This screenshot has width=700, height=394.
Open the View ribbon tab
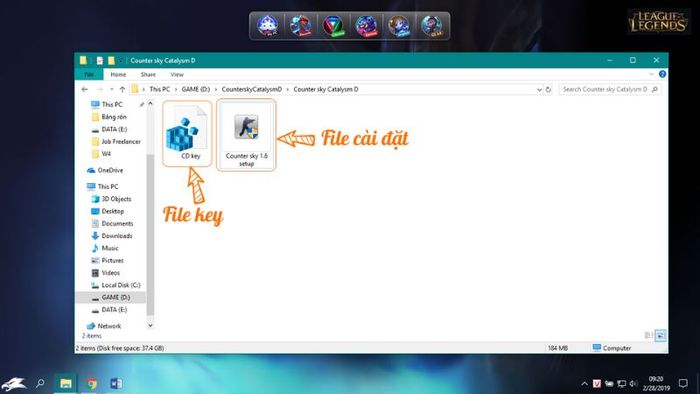(177, 75)
